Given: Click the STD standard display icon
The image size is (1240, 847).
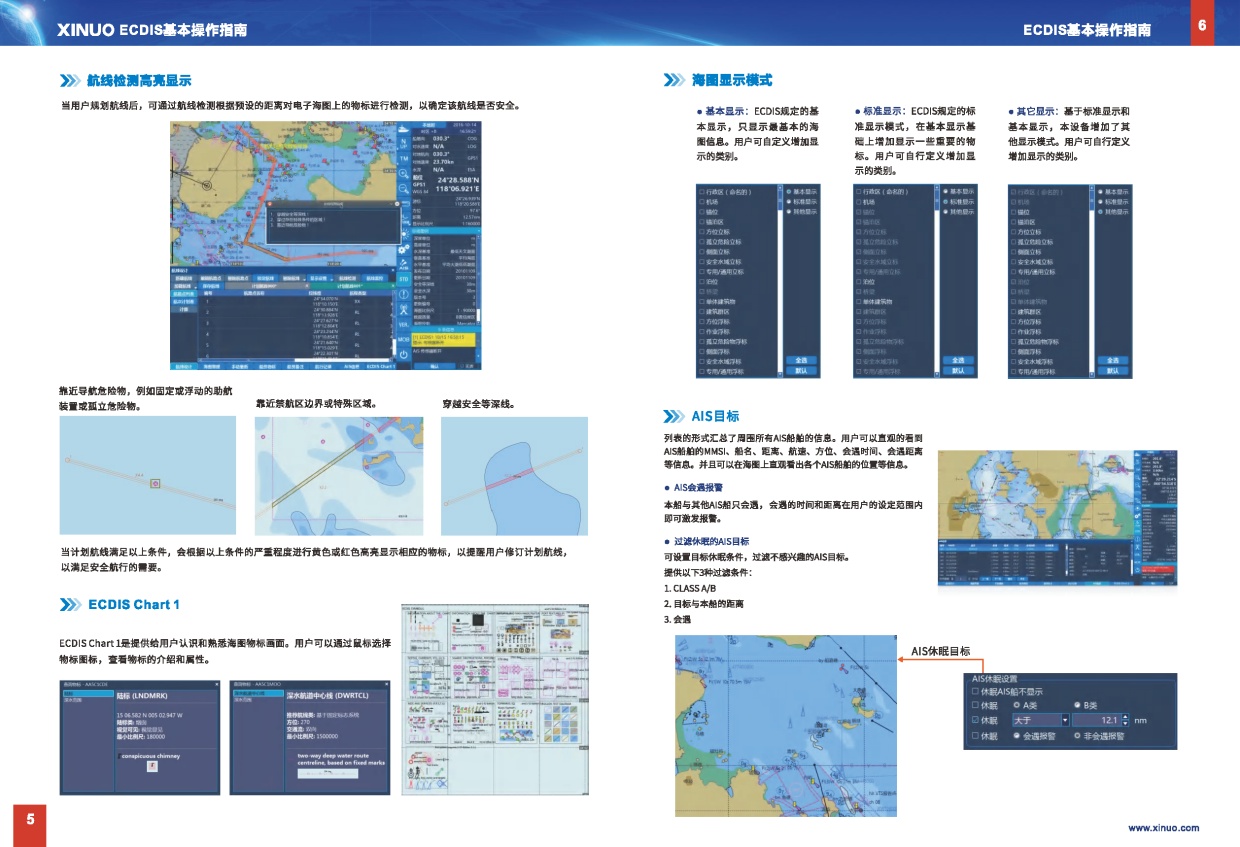Looking at the screenshot, I should click(403, 279).
